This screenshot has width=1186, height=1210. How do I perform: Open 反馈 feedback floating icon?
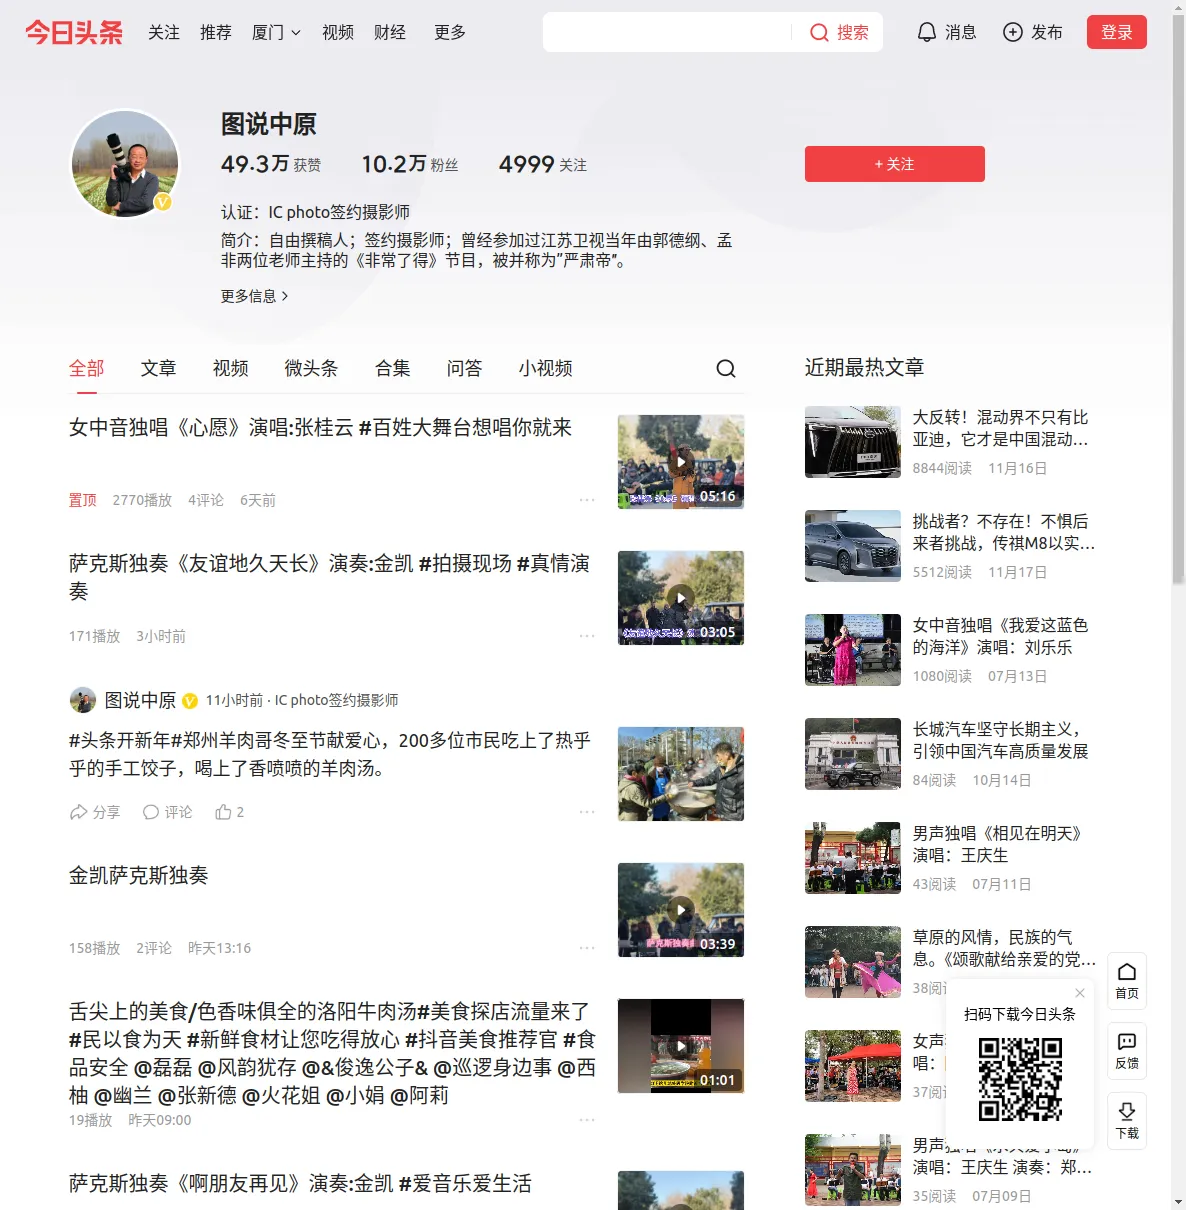click(1127, 1051)
